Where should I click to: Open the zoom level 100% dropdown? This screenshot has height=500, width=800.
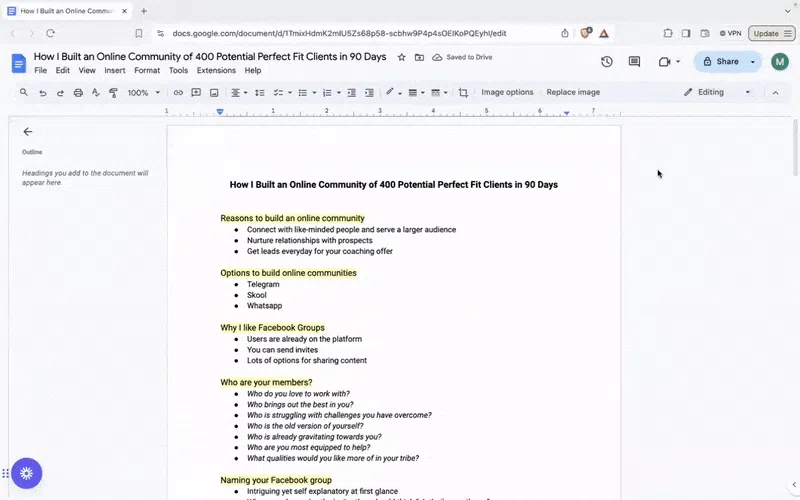(143, 93)
